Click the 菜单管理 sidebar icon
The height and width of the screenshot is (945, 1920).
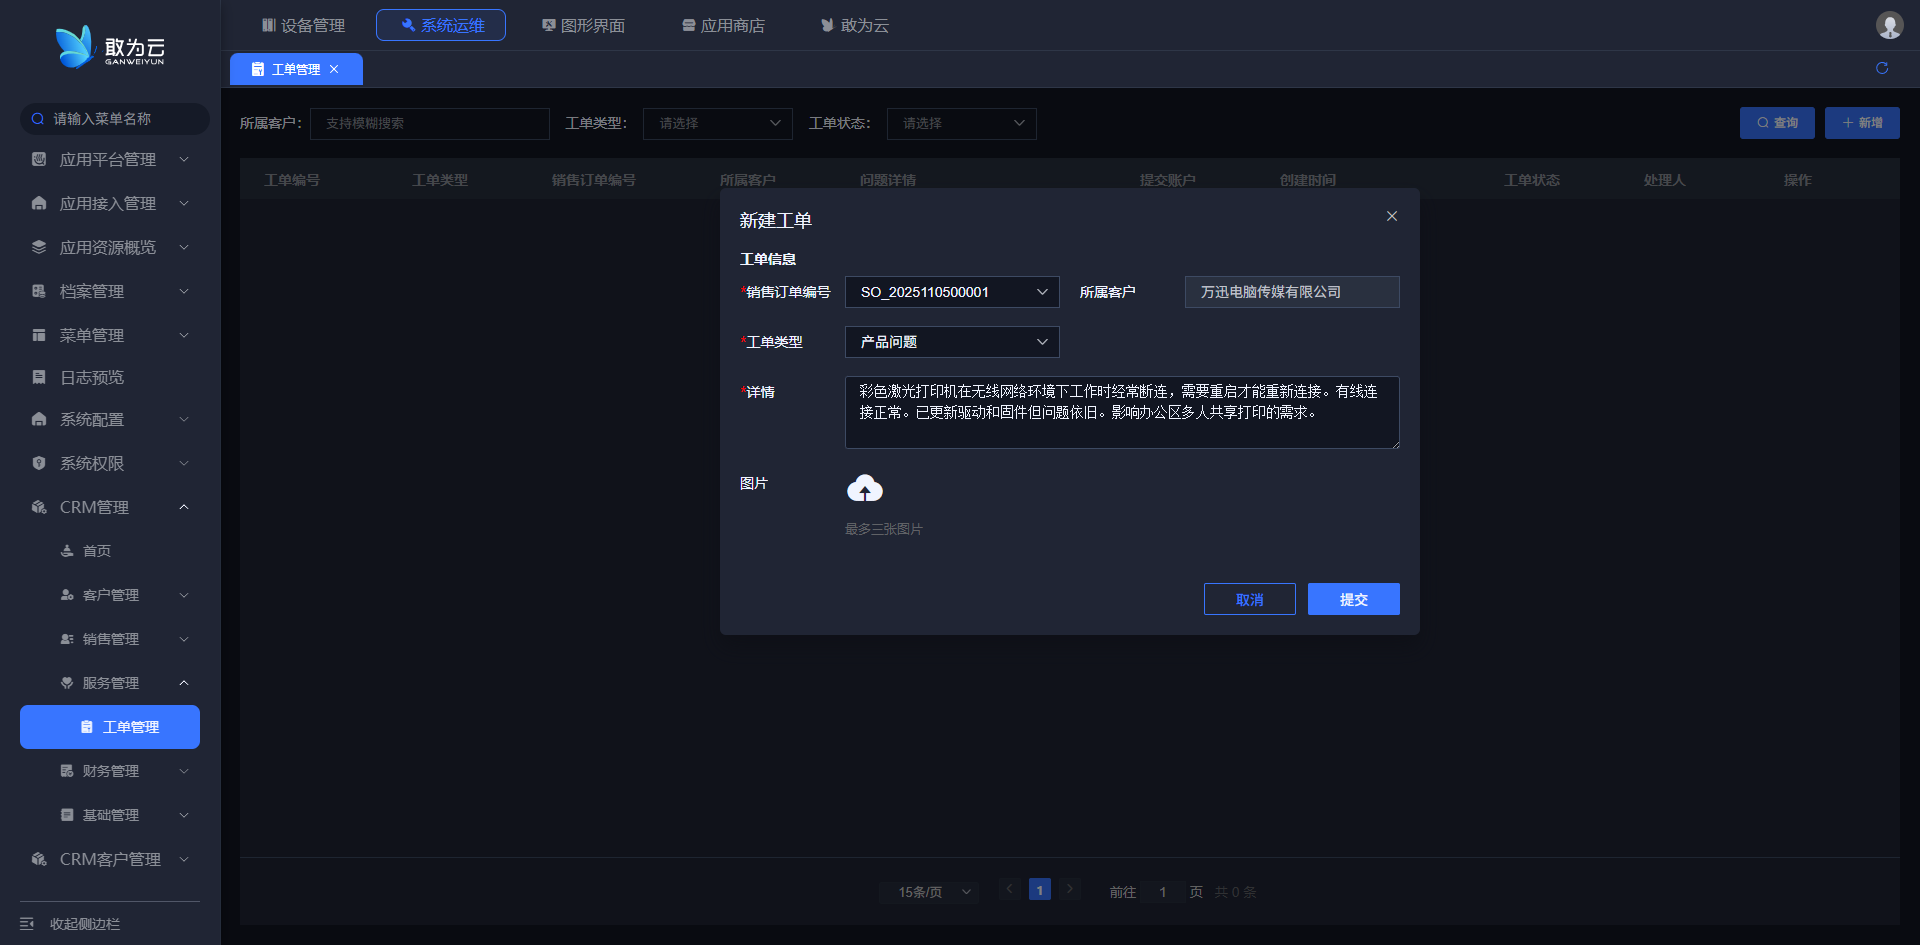(39, 335)
